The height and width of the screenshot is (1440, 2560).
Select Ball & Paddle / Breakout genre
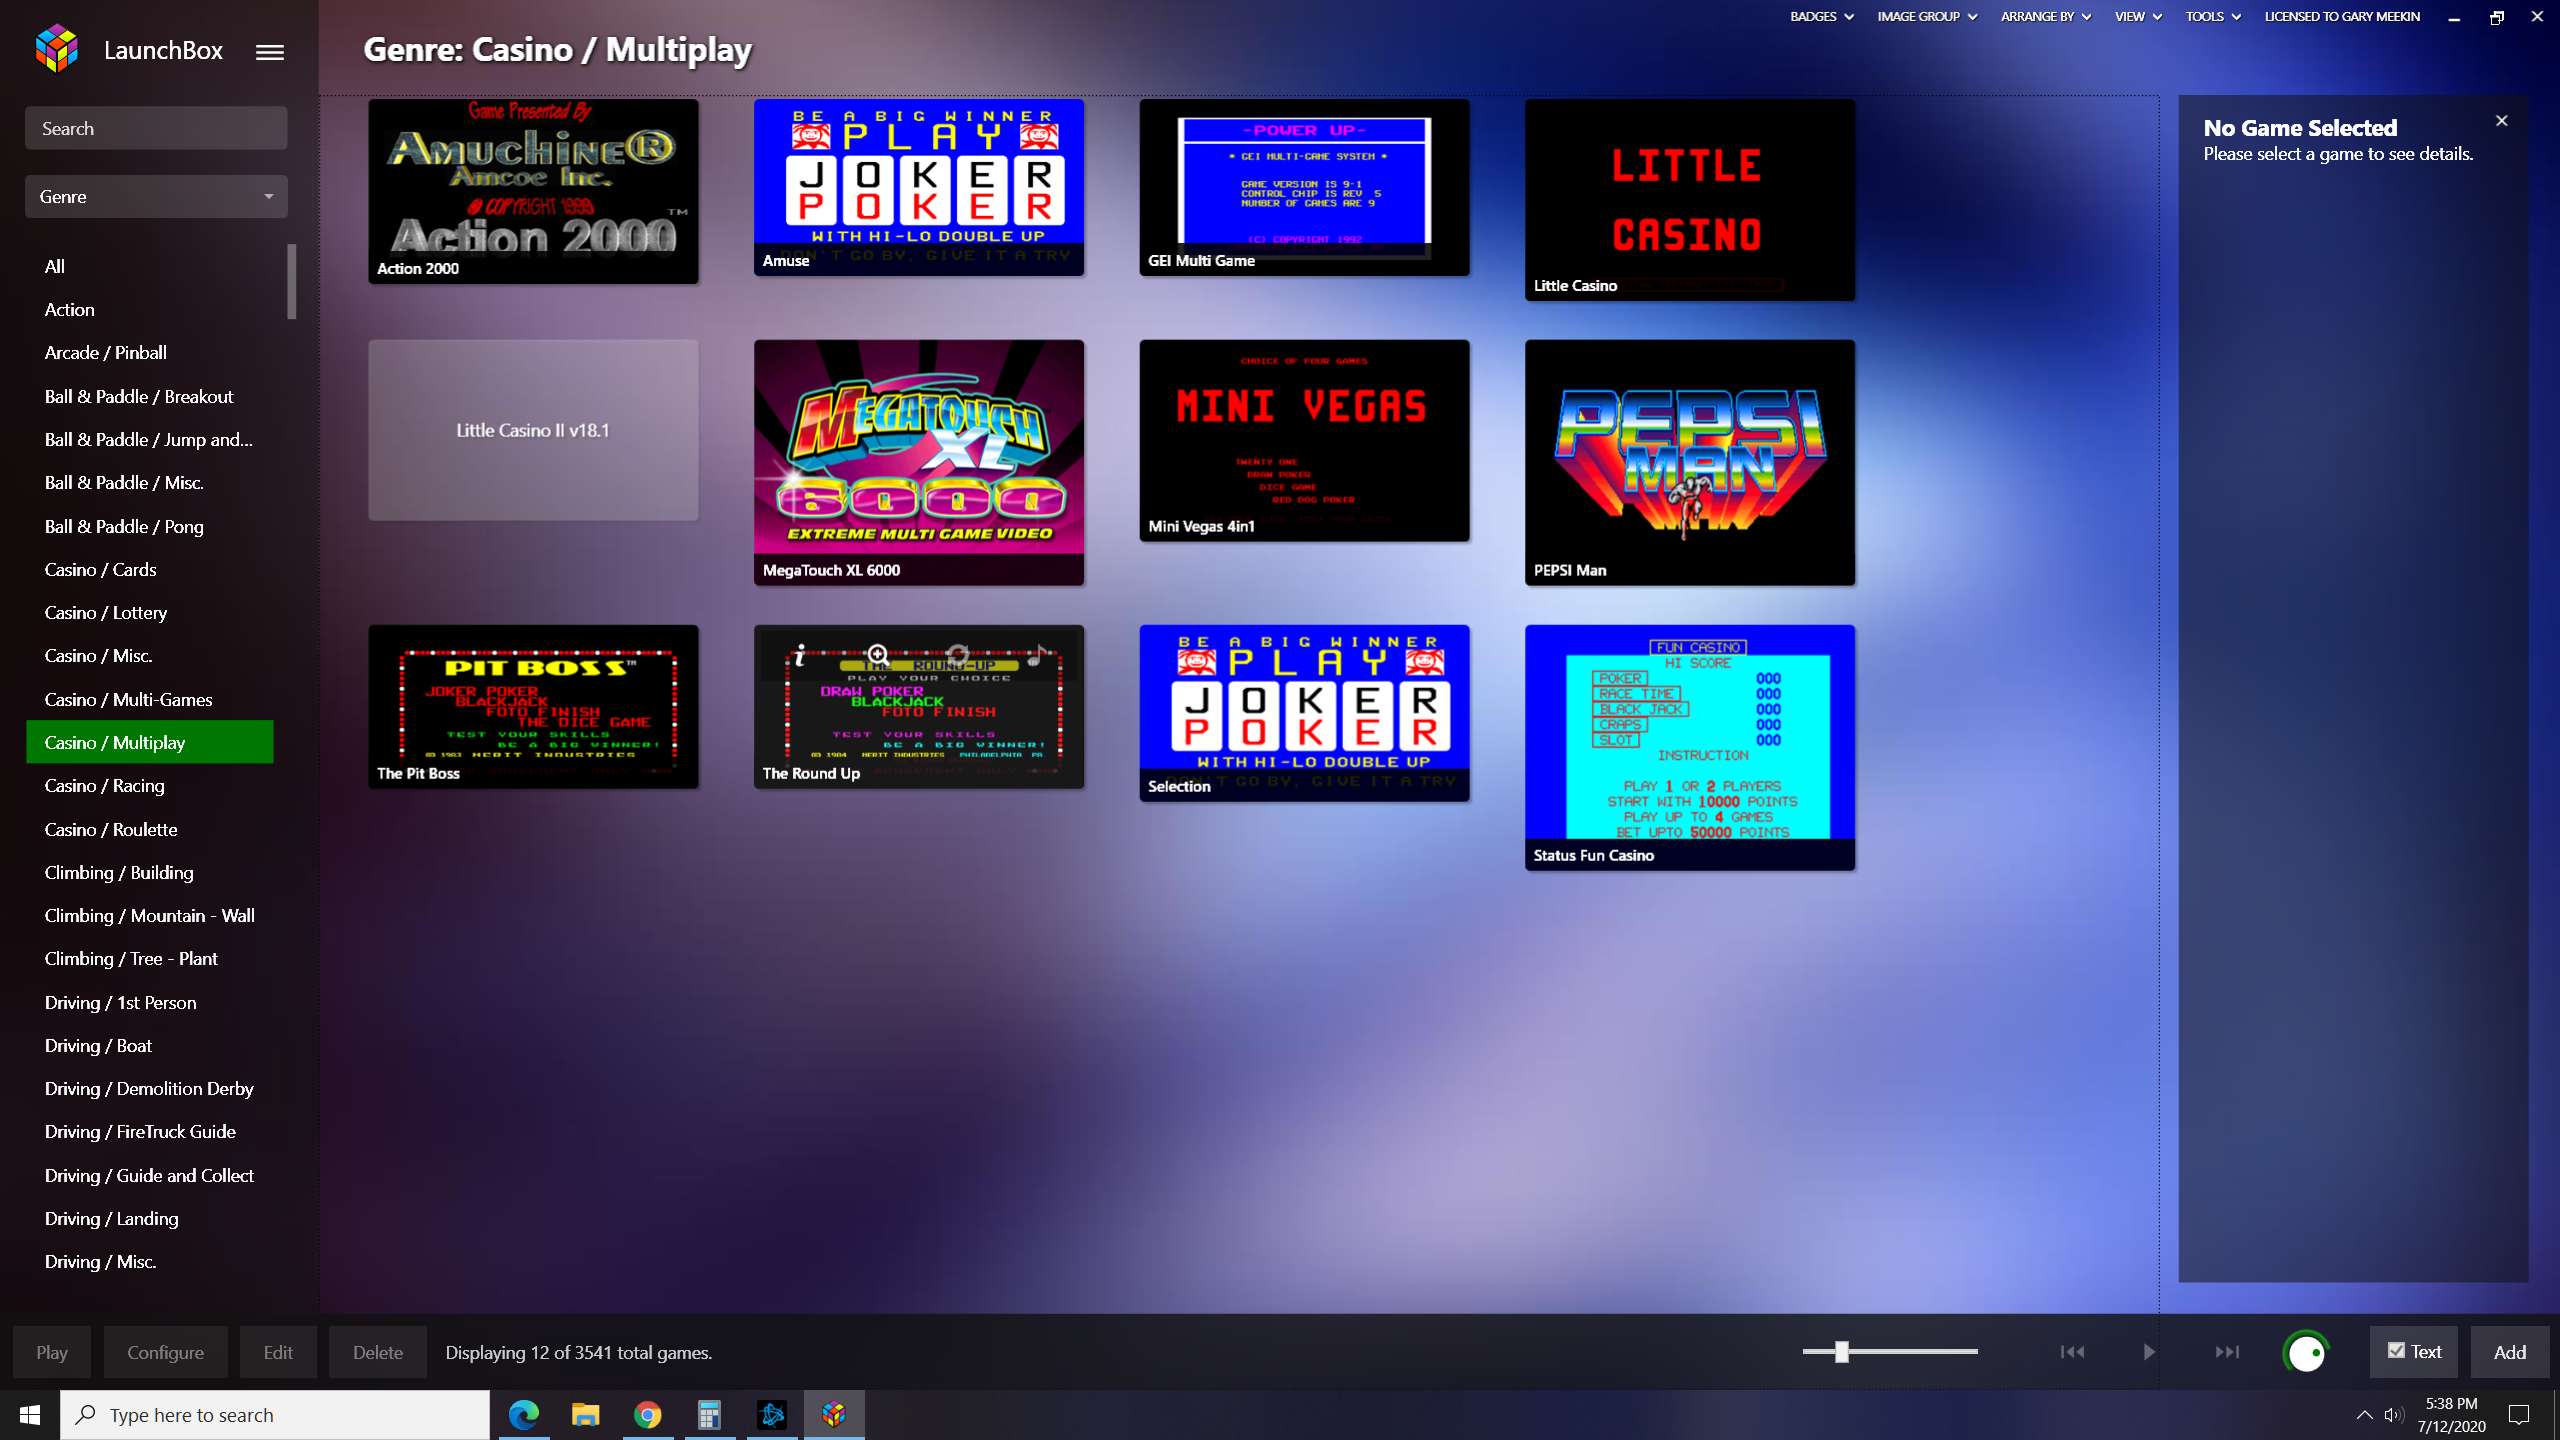(x=150, y=396)
